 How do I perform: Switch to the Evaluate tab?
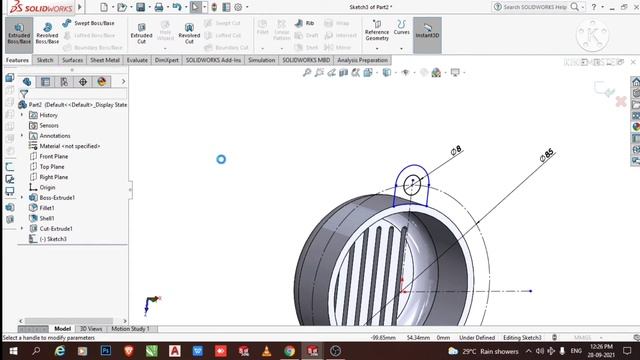[x=137, y=60]
